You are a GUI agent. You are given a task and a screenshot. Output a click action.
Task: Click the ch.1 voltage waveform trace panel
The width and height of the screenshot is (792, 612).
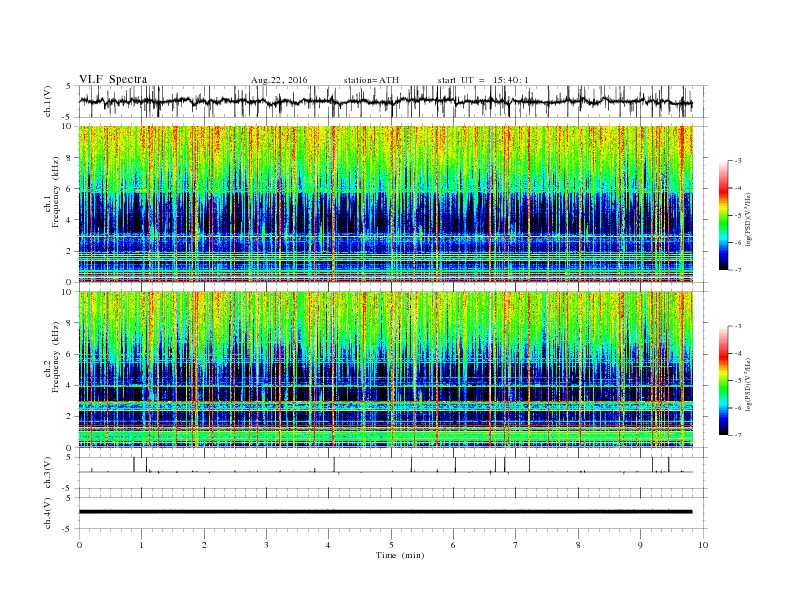393,101
